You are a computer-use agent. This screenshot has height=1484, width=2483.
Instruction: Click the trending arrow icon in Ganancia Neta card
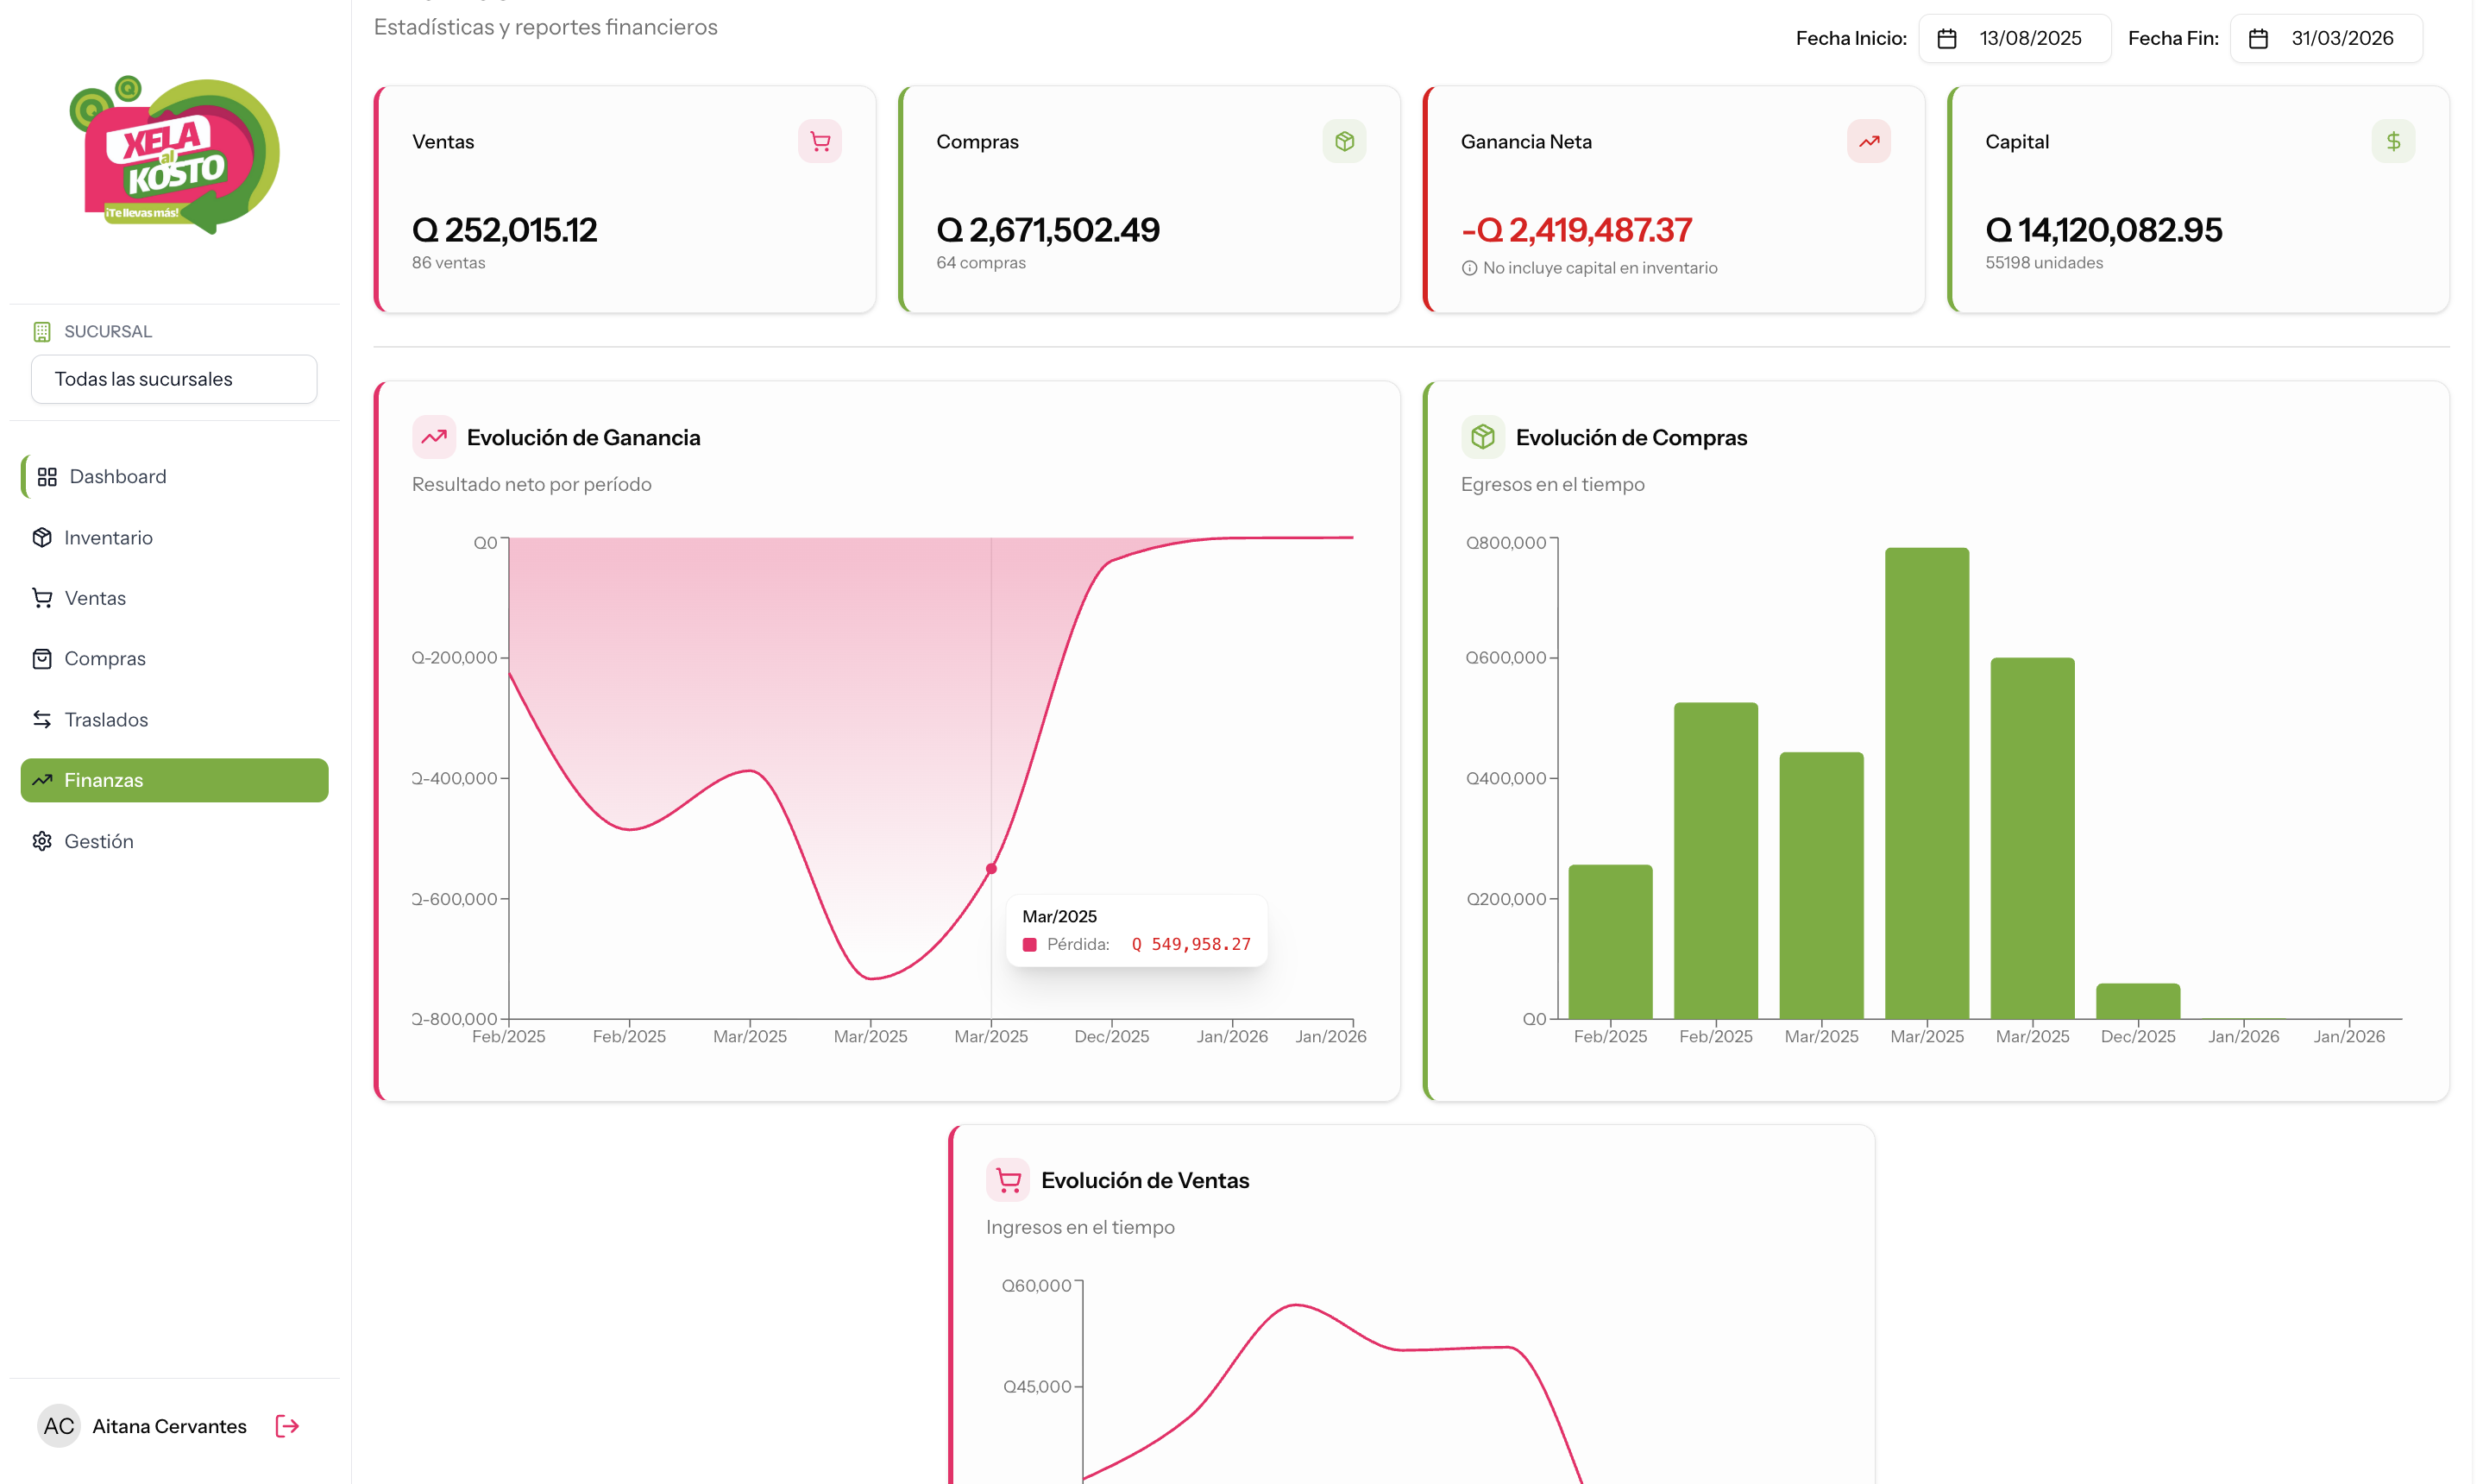1868,141
